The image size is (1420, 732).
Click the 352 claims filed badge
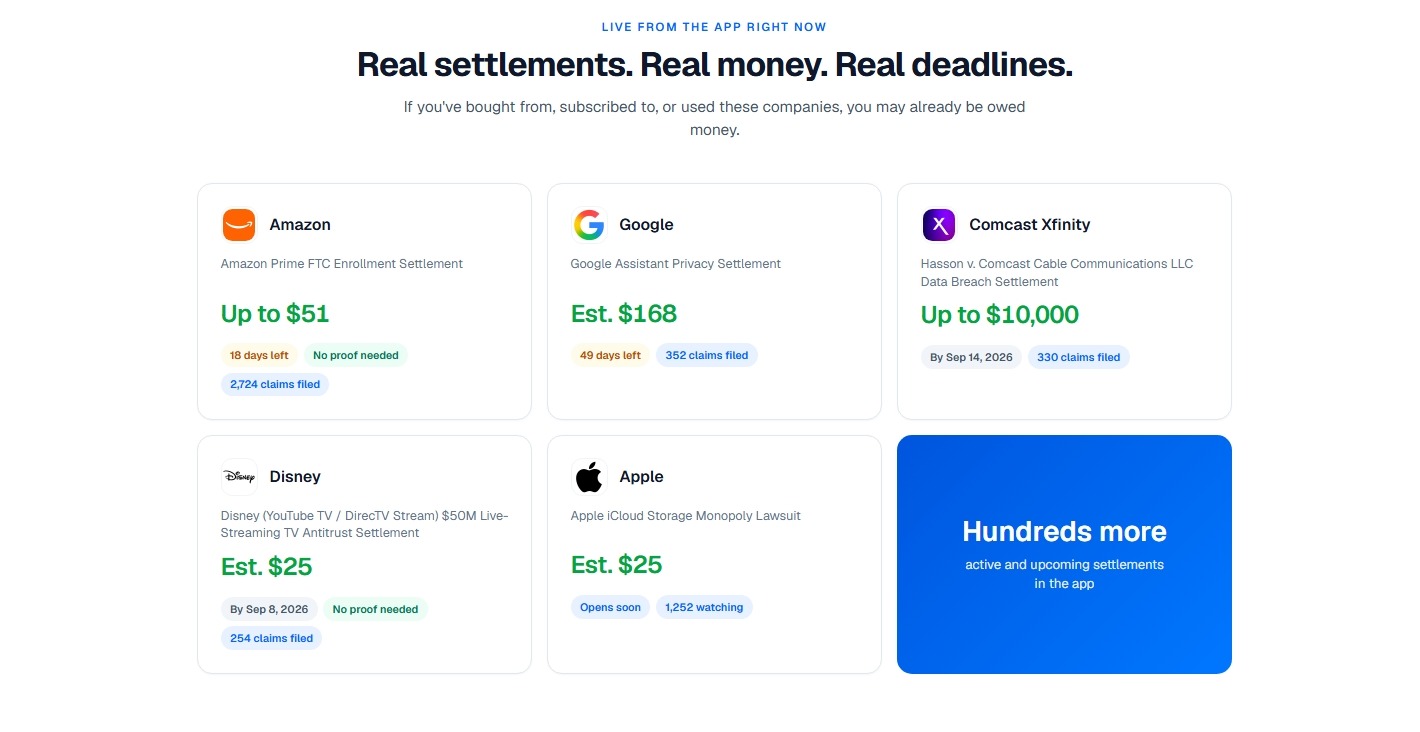[707, 355]
